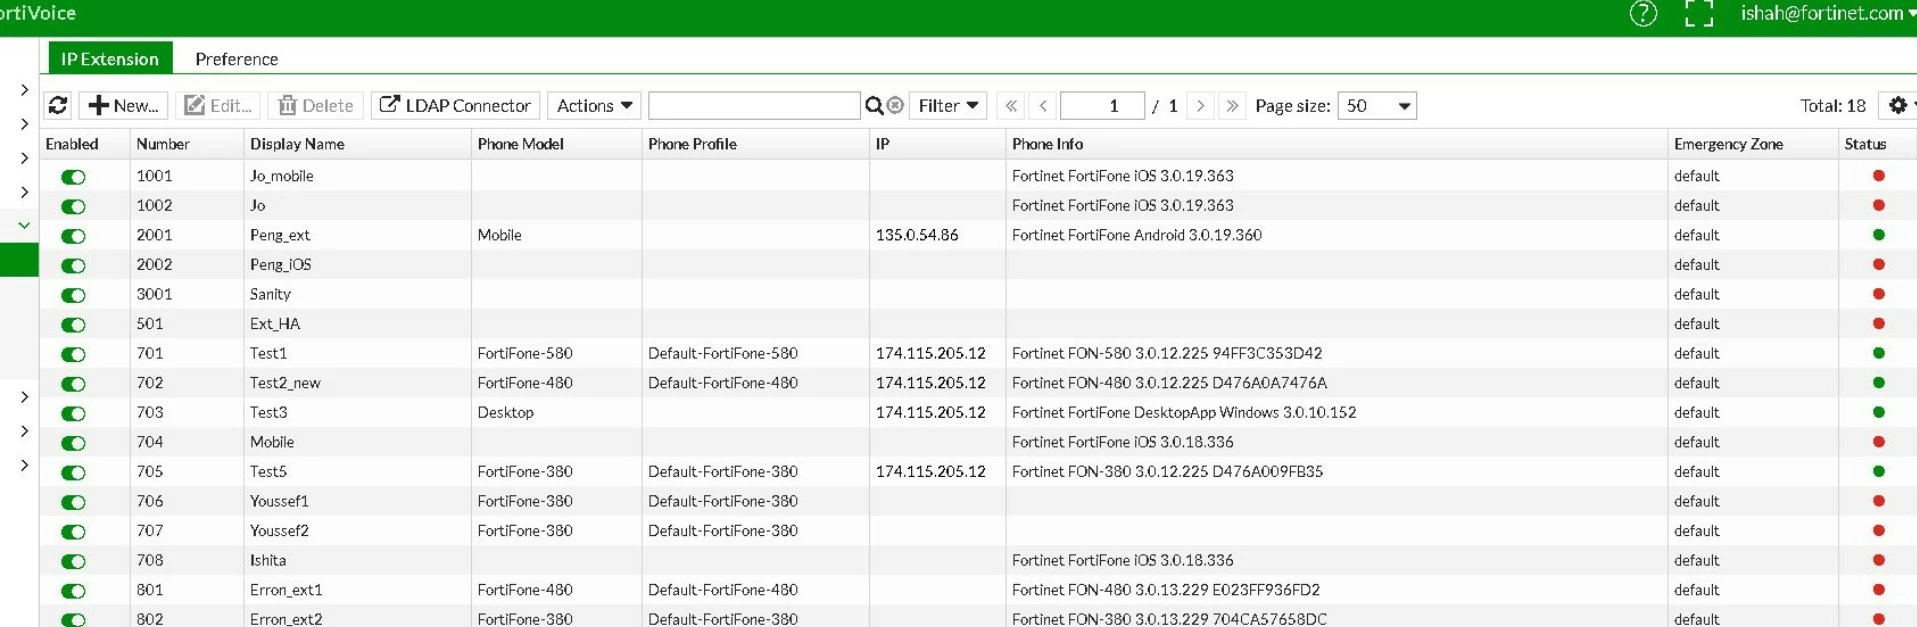Viewport: 1917px width, 627px height.
Task: Toggle enabled switch for Sanity 3001
Action: [73, 295]
